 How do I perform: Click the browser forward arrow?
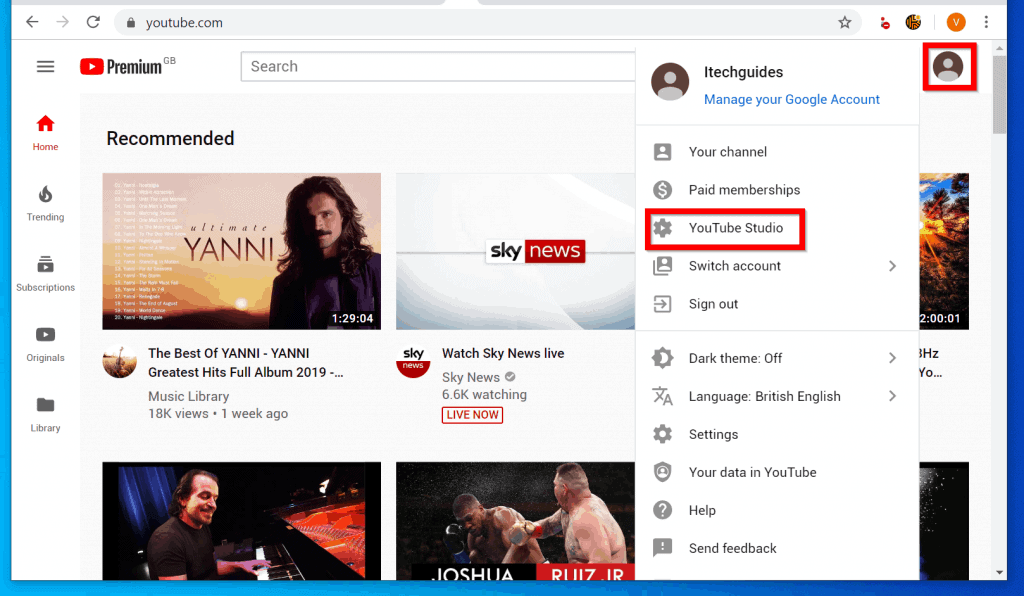click(63, 22)
